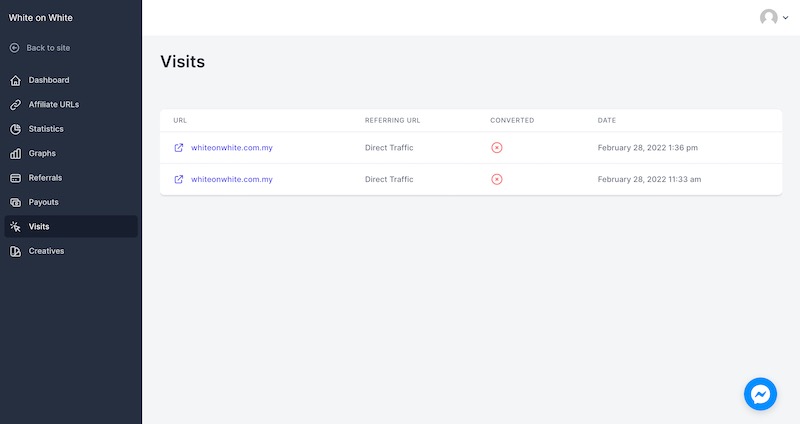Click the user avatar in top bar
Screen dimensions: 800x424
768,18
